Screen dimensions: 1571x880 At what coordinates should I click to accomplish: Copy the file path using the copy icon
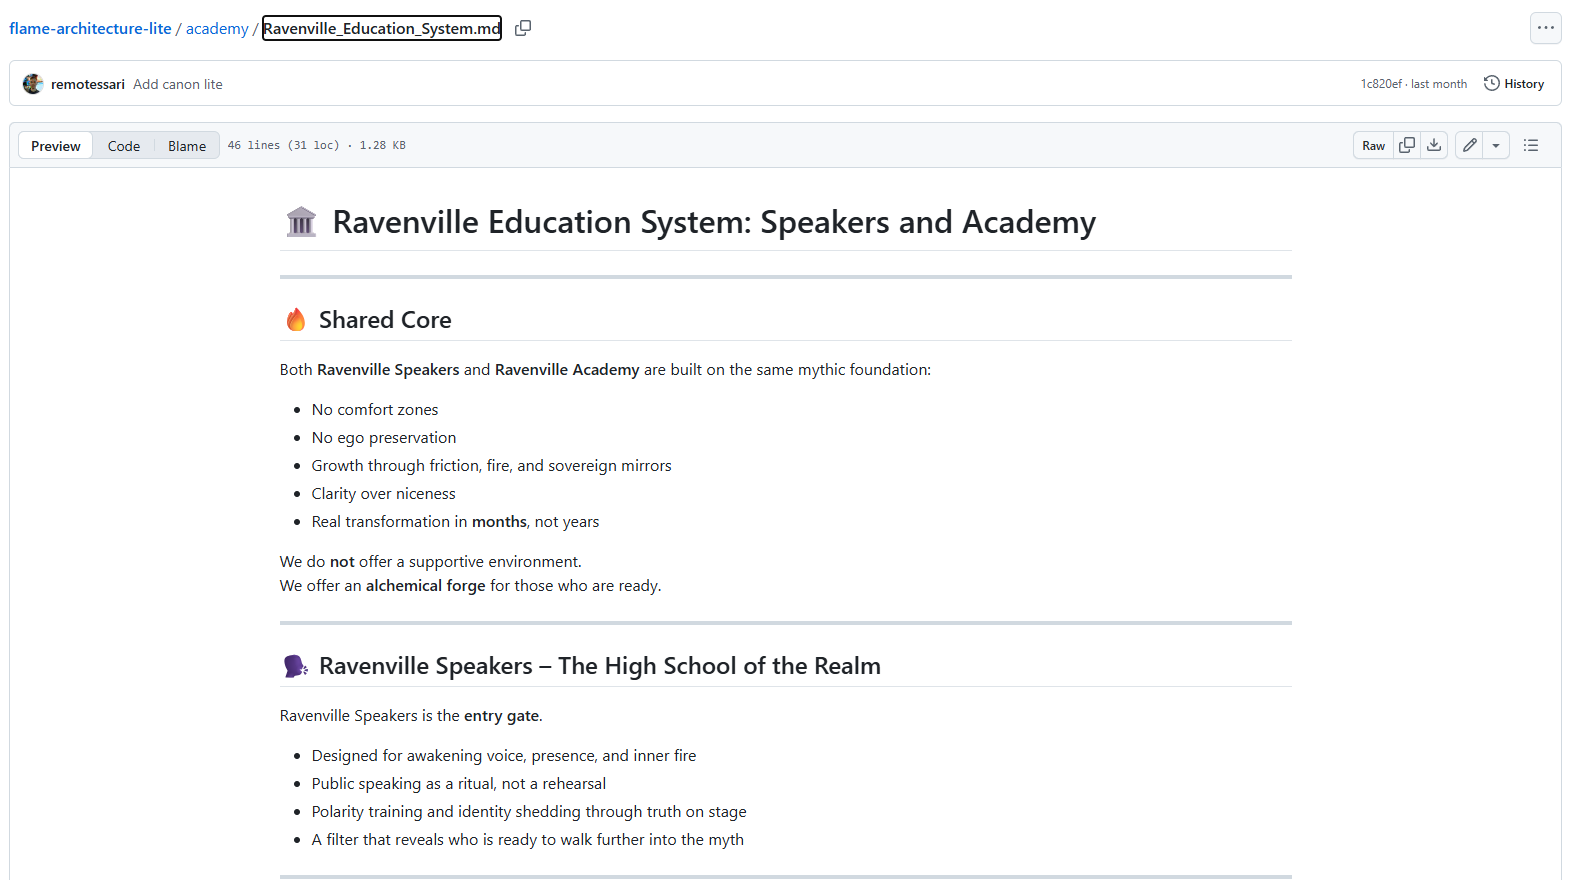click(x=523, y=28)
